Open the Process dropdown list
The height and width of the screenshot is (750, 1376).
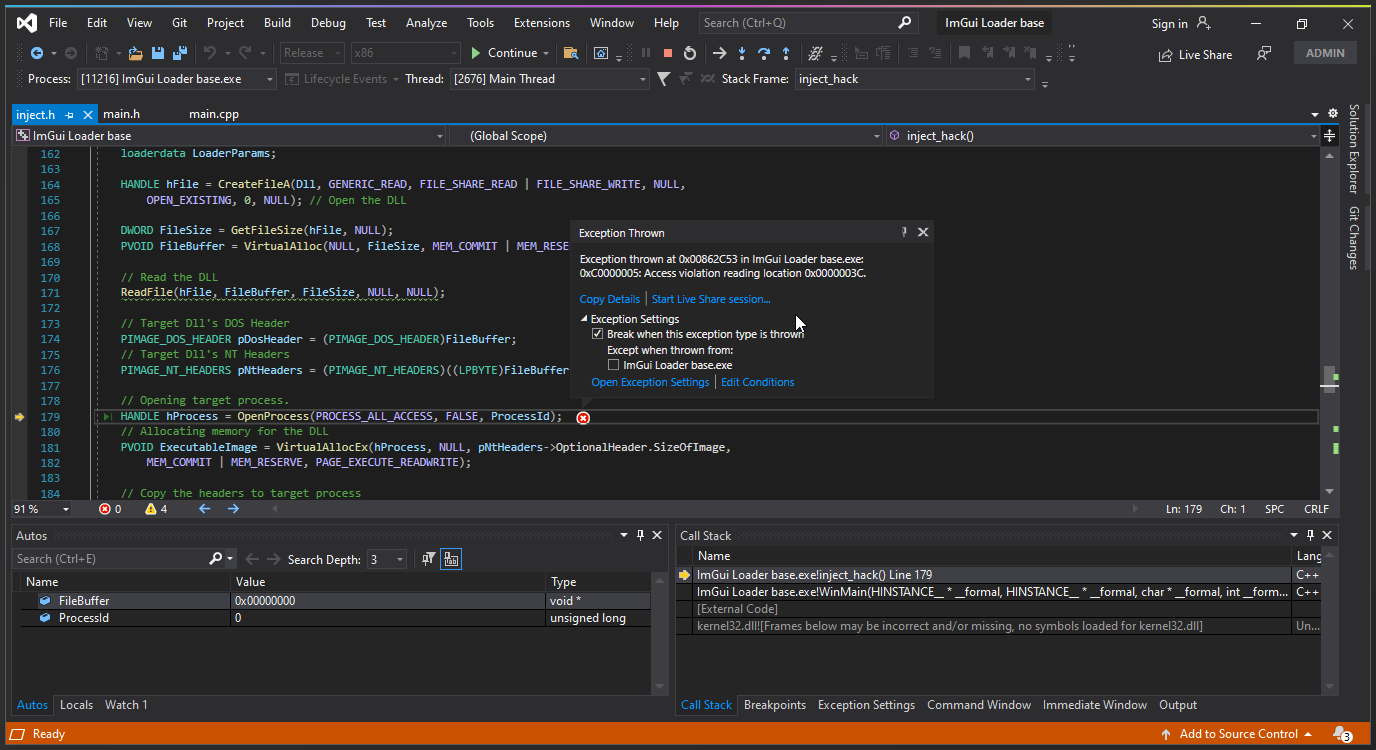(x=270, y=79)
